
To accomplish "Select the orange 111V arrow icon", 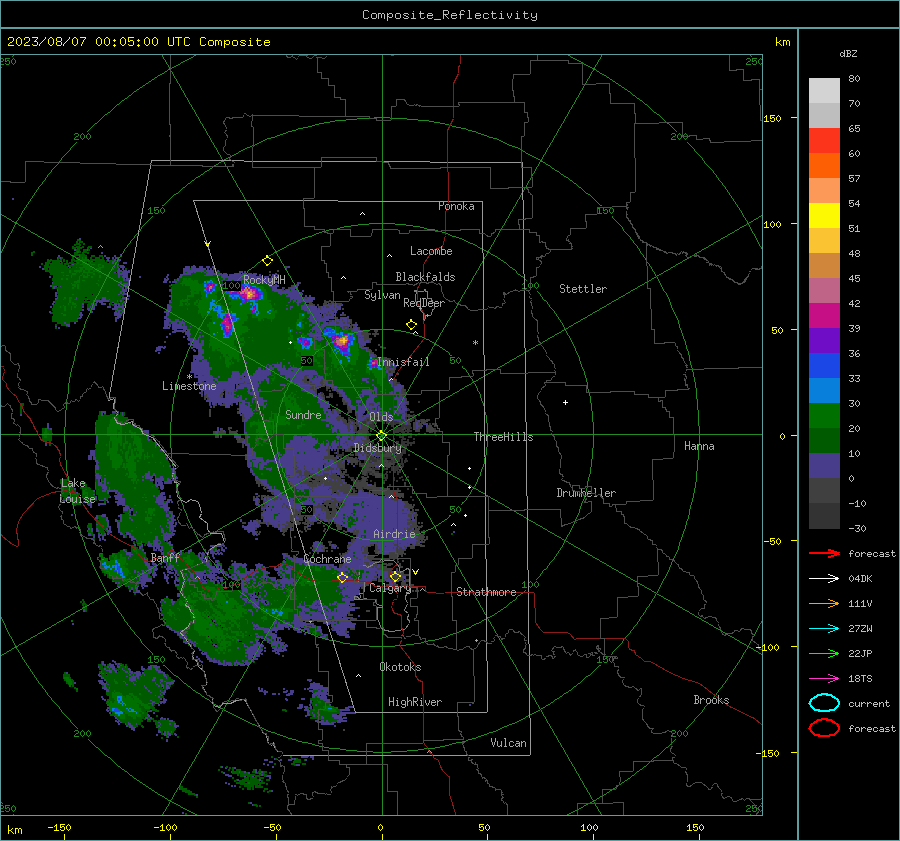I will click(824, 603).
